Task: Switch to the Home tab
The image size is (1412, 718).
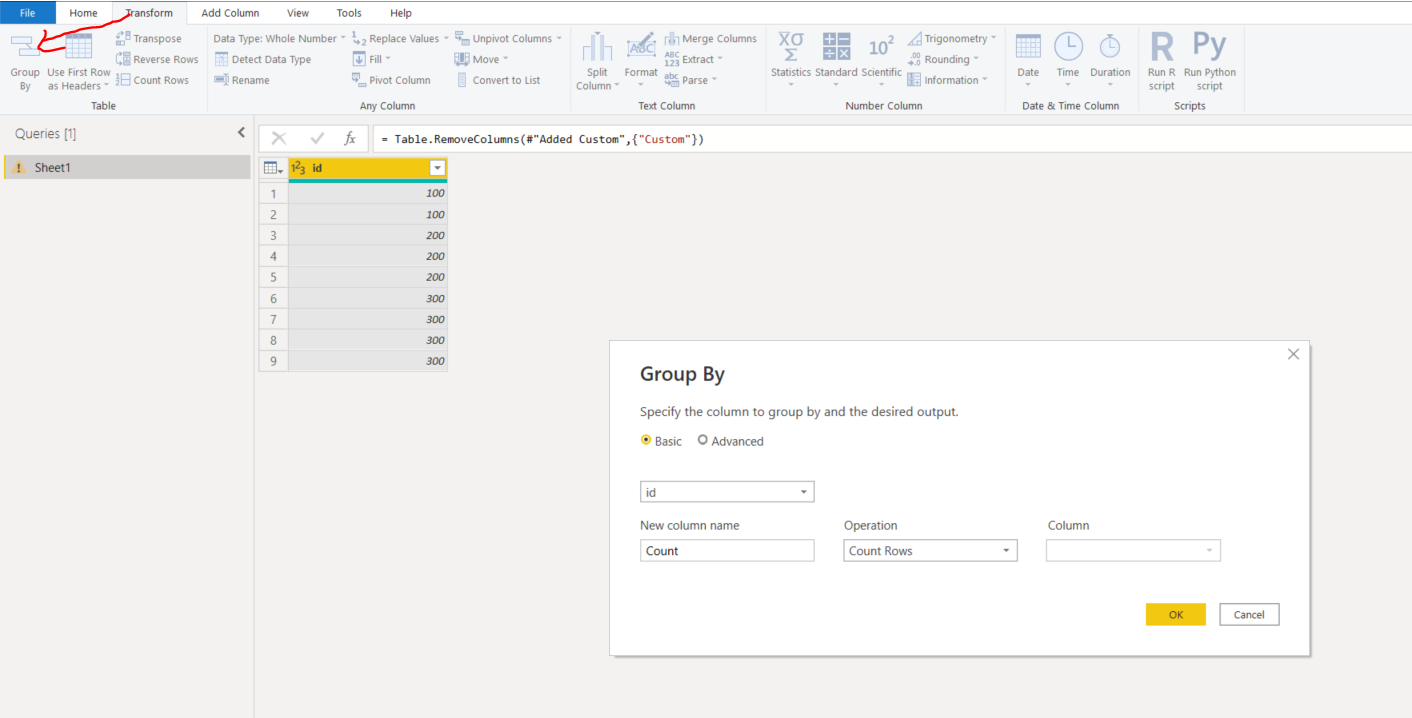Action: click(84, 13)
